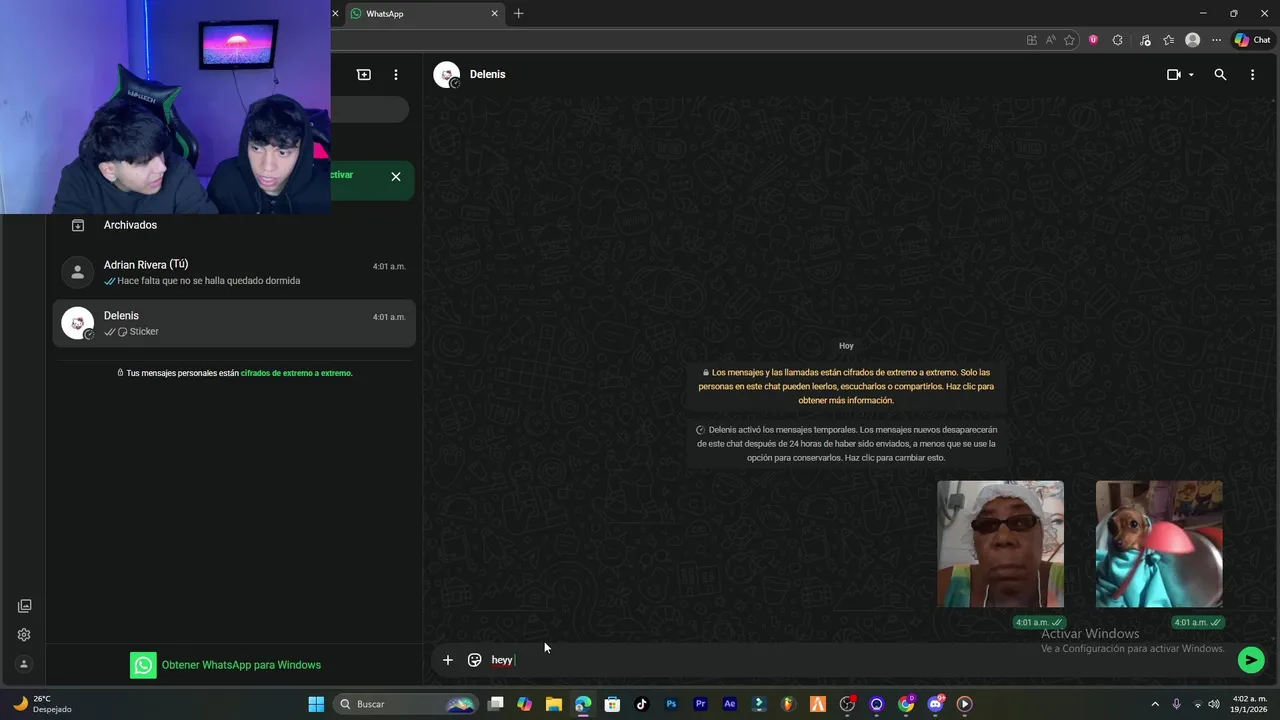This screenshot has height=720, width=1280.
Task: Open WhatsApp settings gear icon
Action: [24, 635]
